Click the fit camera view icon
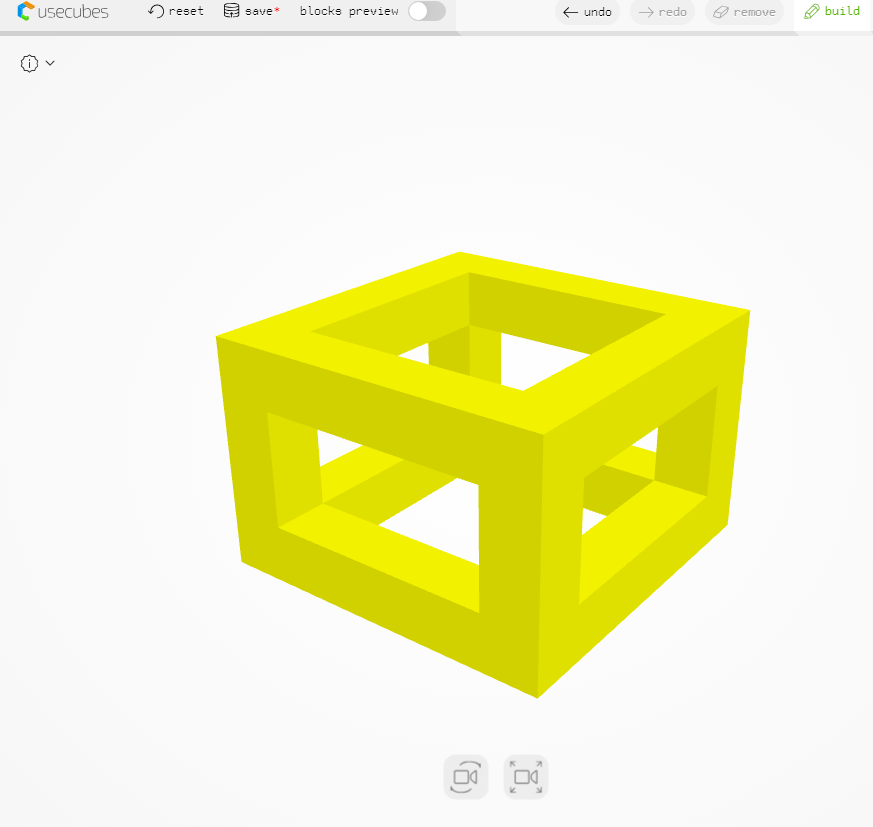Screen dimensions: 873x827 [x=526, y=777]
